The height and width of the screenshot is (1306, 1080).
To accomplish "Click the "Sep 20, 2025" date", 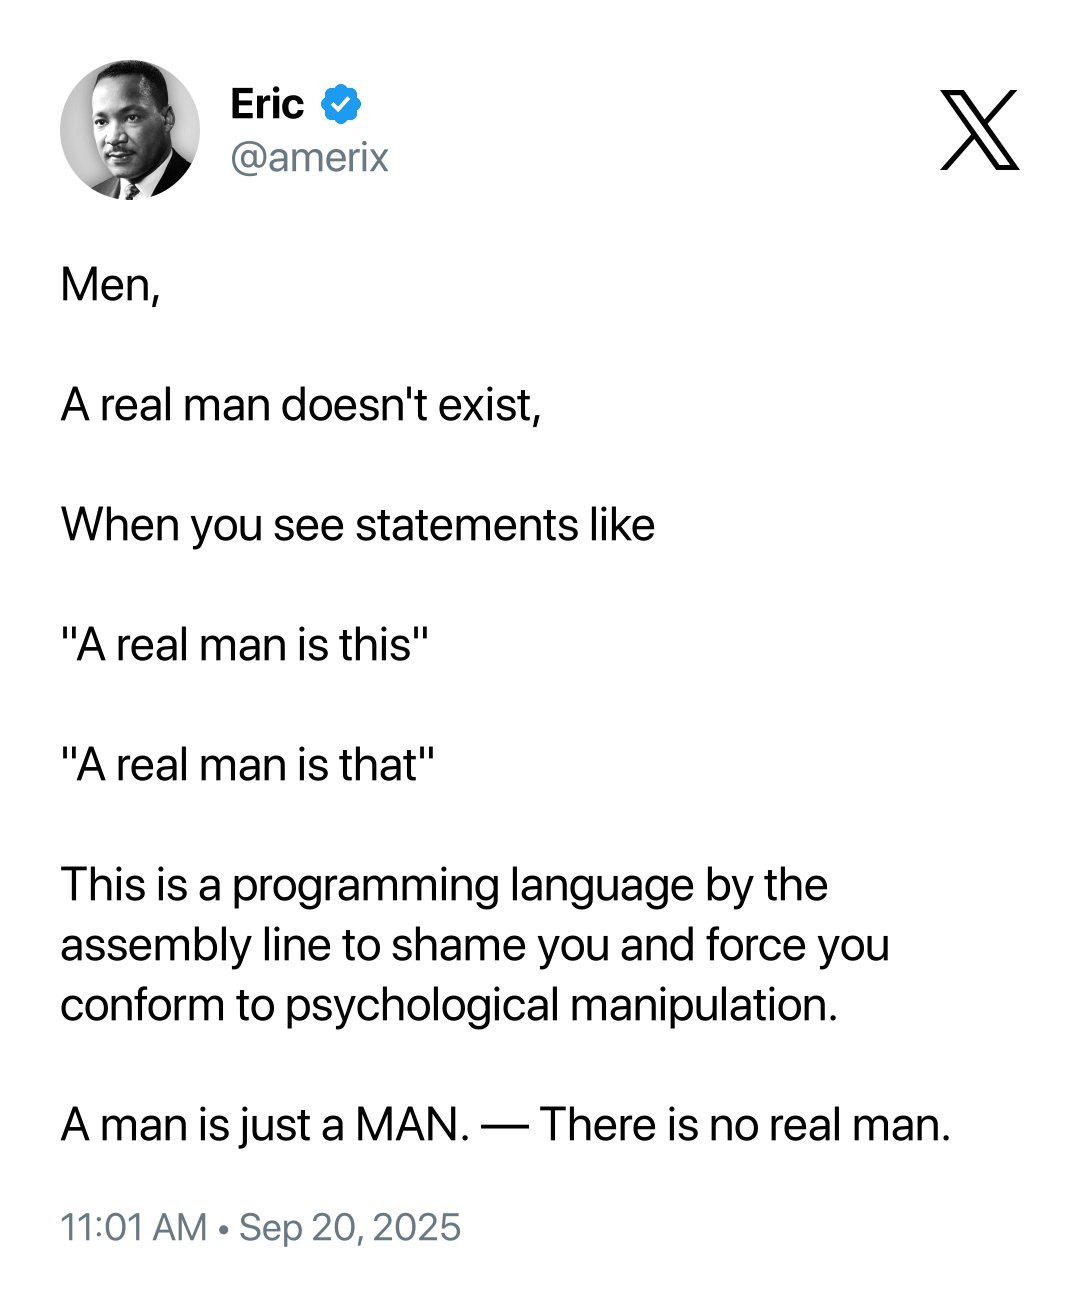I will point(350,1227).
